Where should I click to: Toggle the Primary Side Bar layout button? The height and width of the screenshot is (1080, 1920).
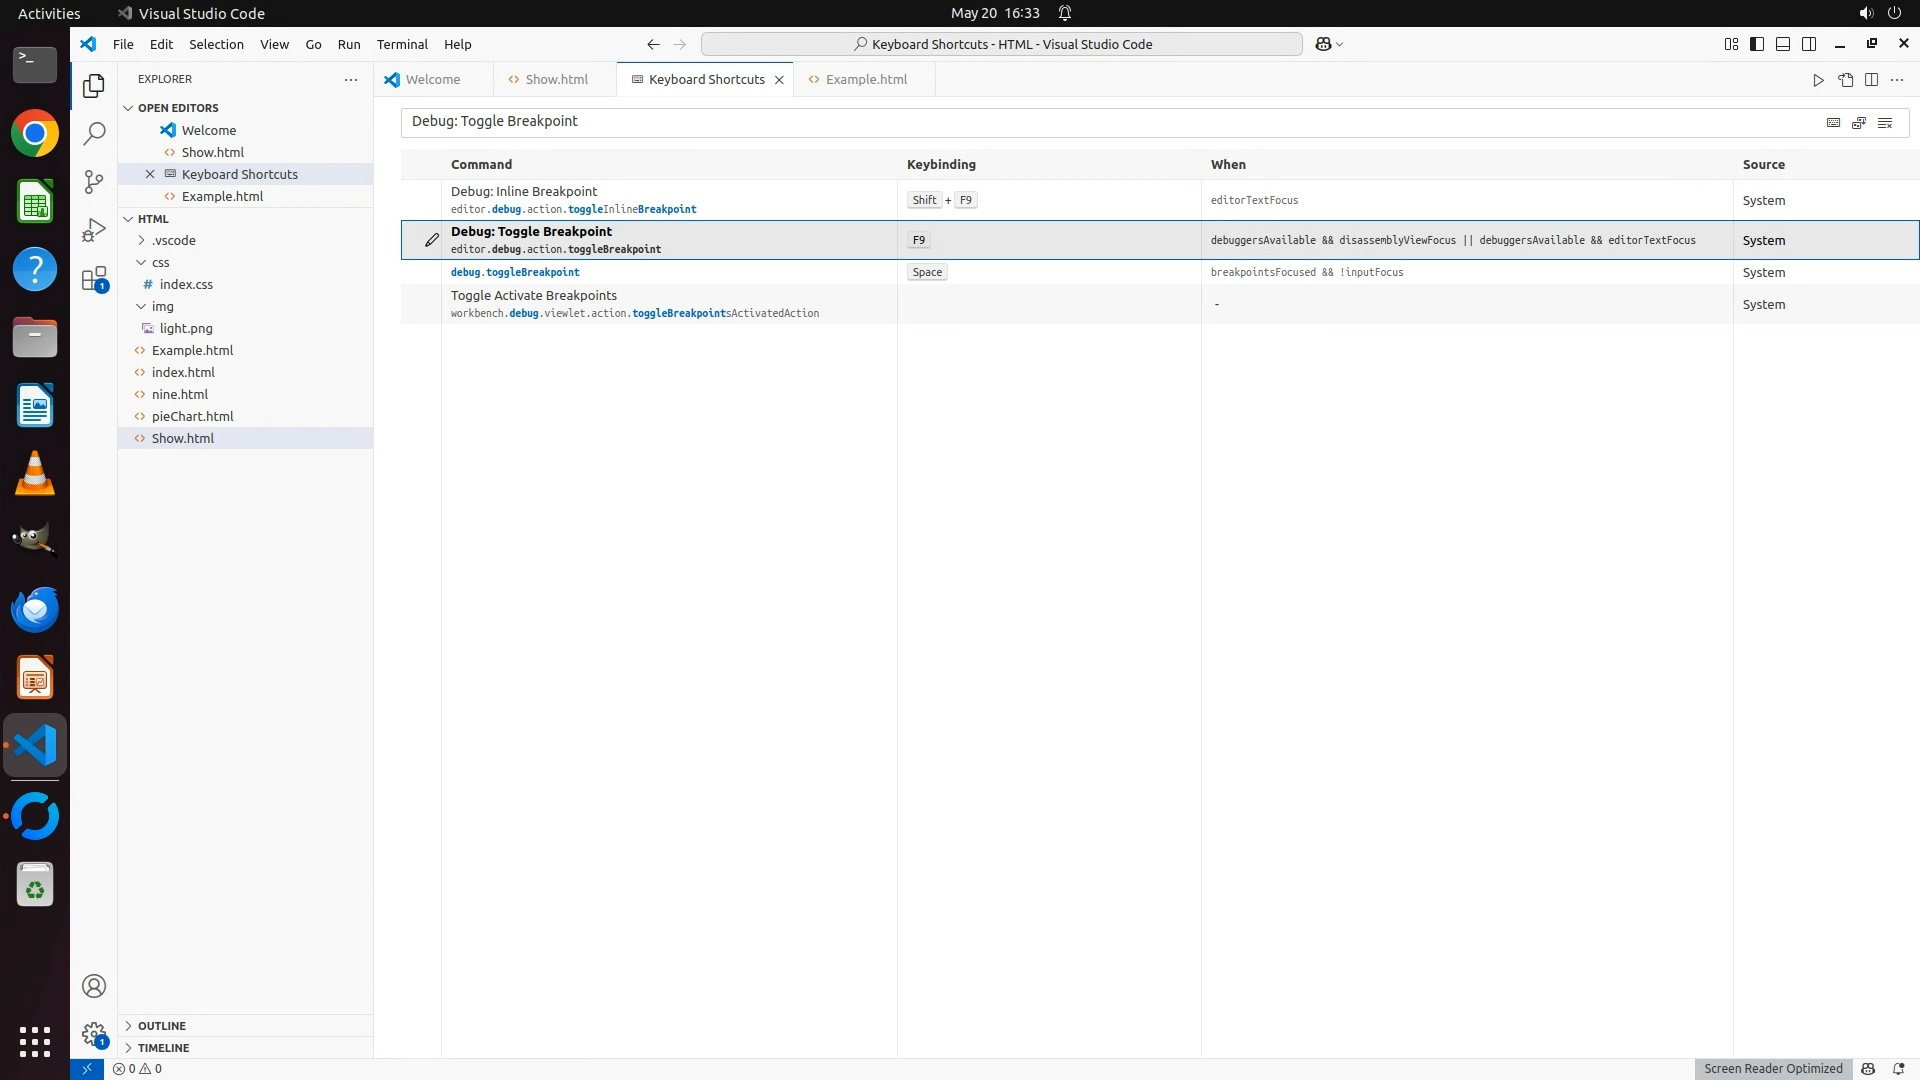pos(1757,44)
